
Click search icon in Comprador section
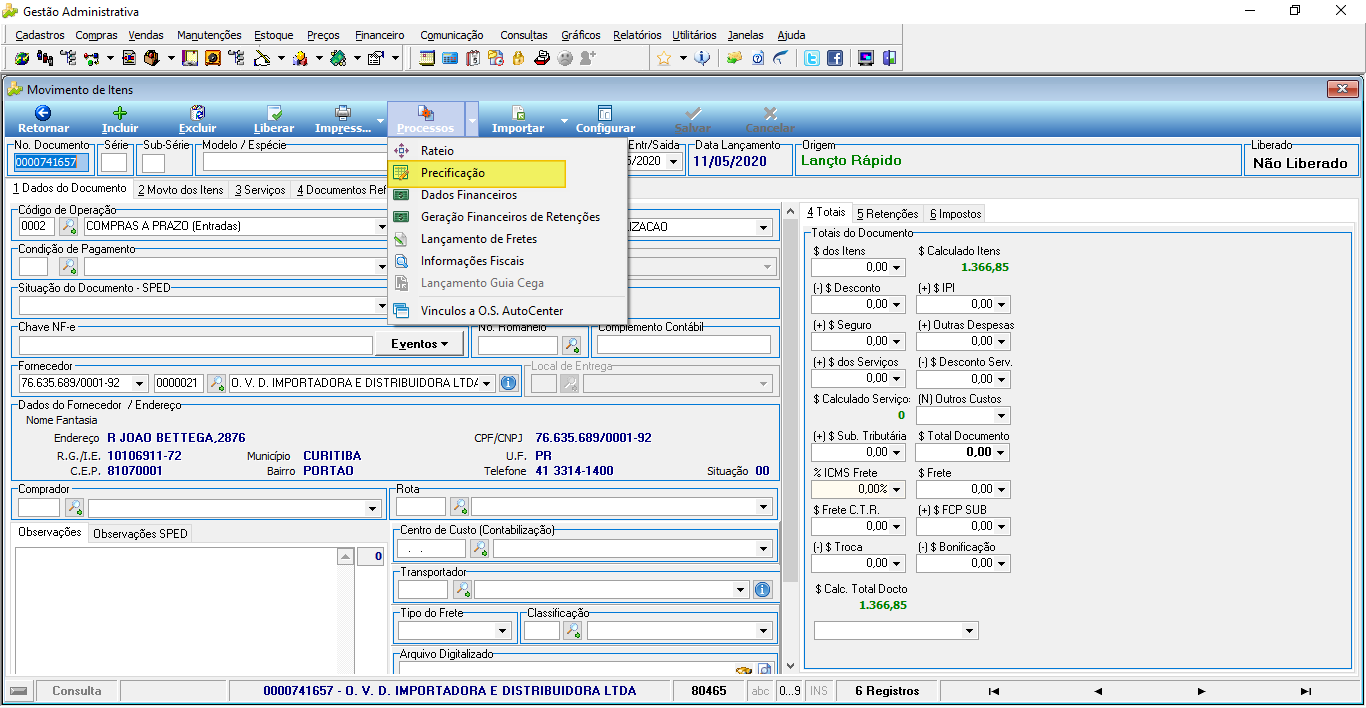point(74,507)
